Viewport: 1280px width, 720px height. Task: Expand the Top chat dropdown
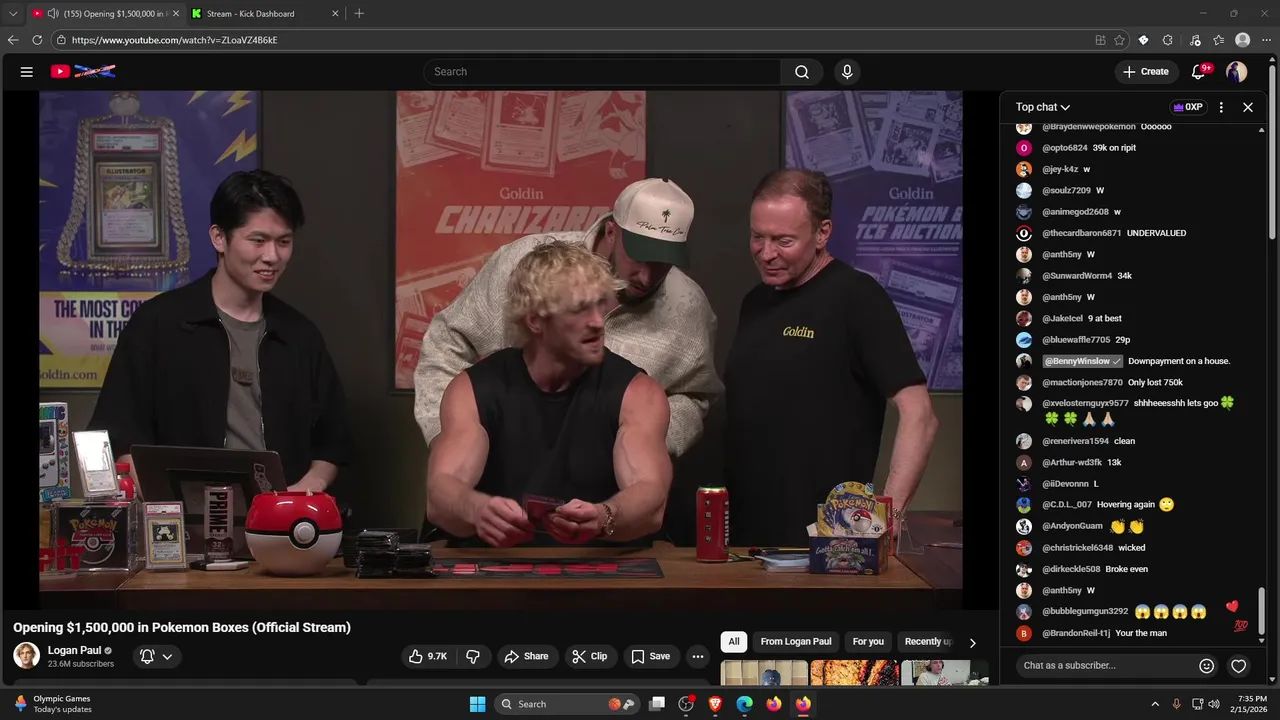pyautogui.click(x=1043, y=107)
